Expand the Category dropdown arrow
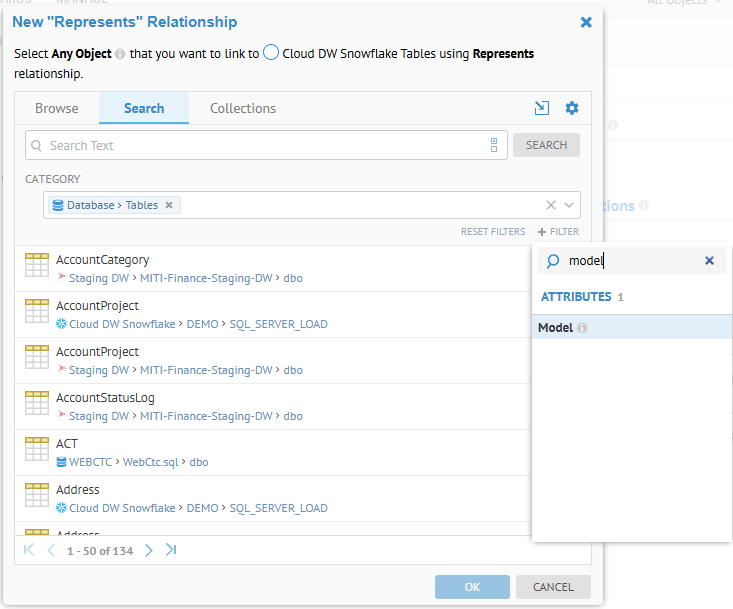This screenshot has width=733, height=609. [x=569, y=205]
